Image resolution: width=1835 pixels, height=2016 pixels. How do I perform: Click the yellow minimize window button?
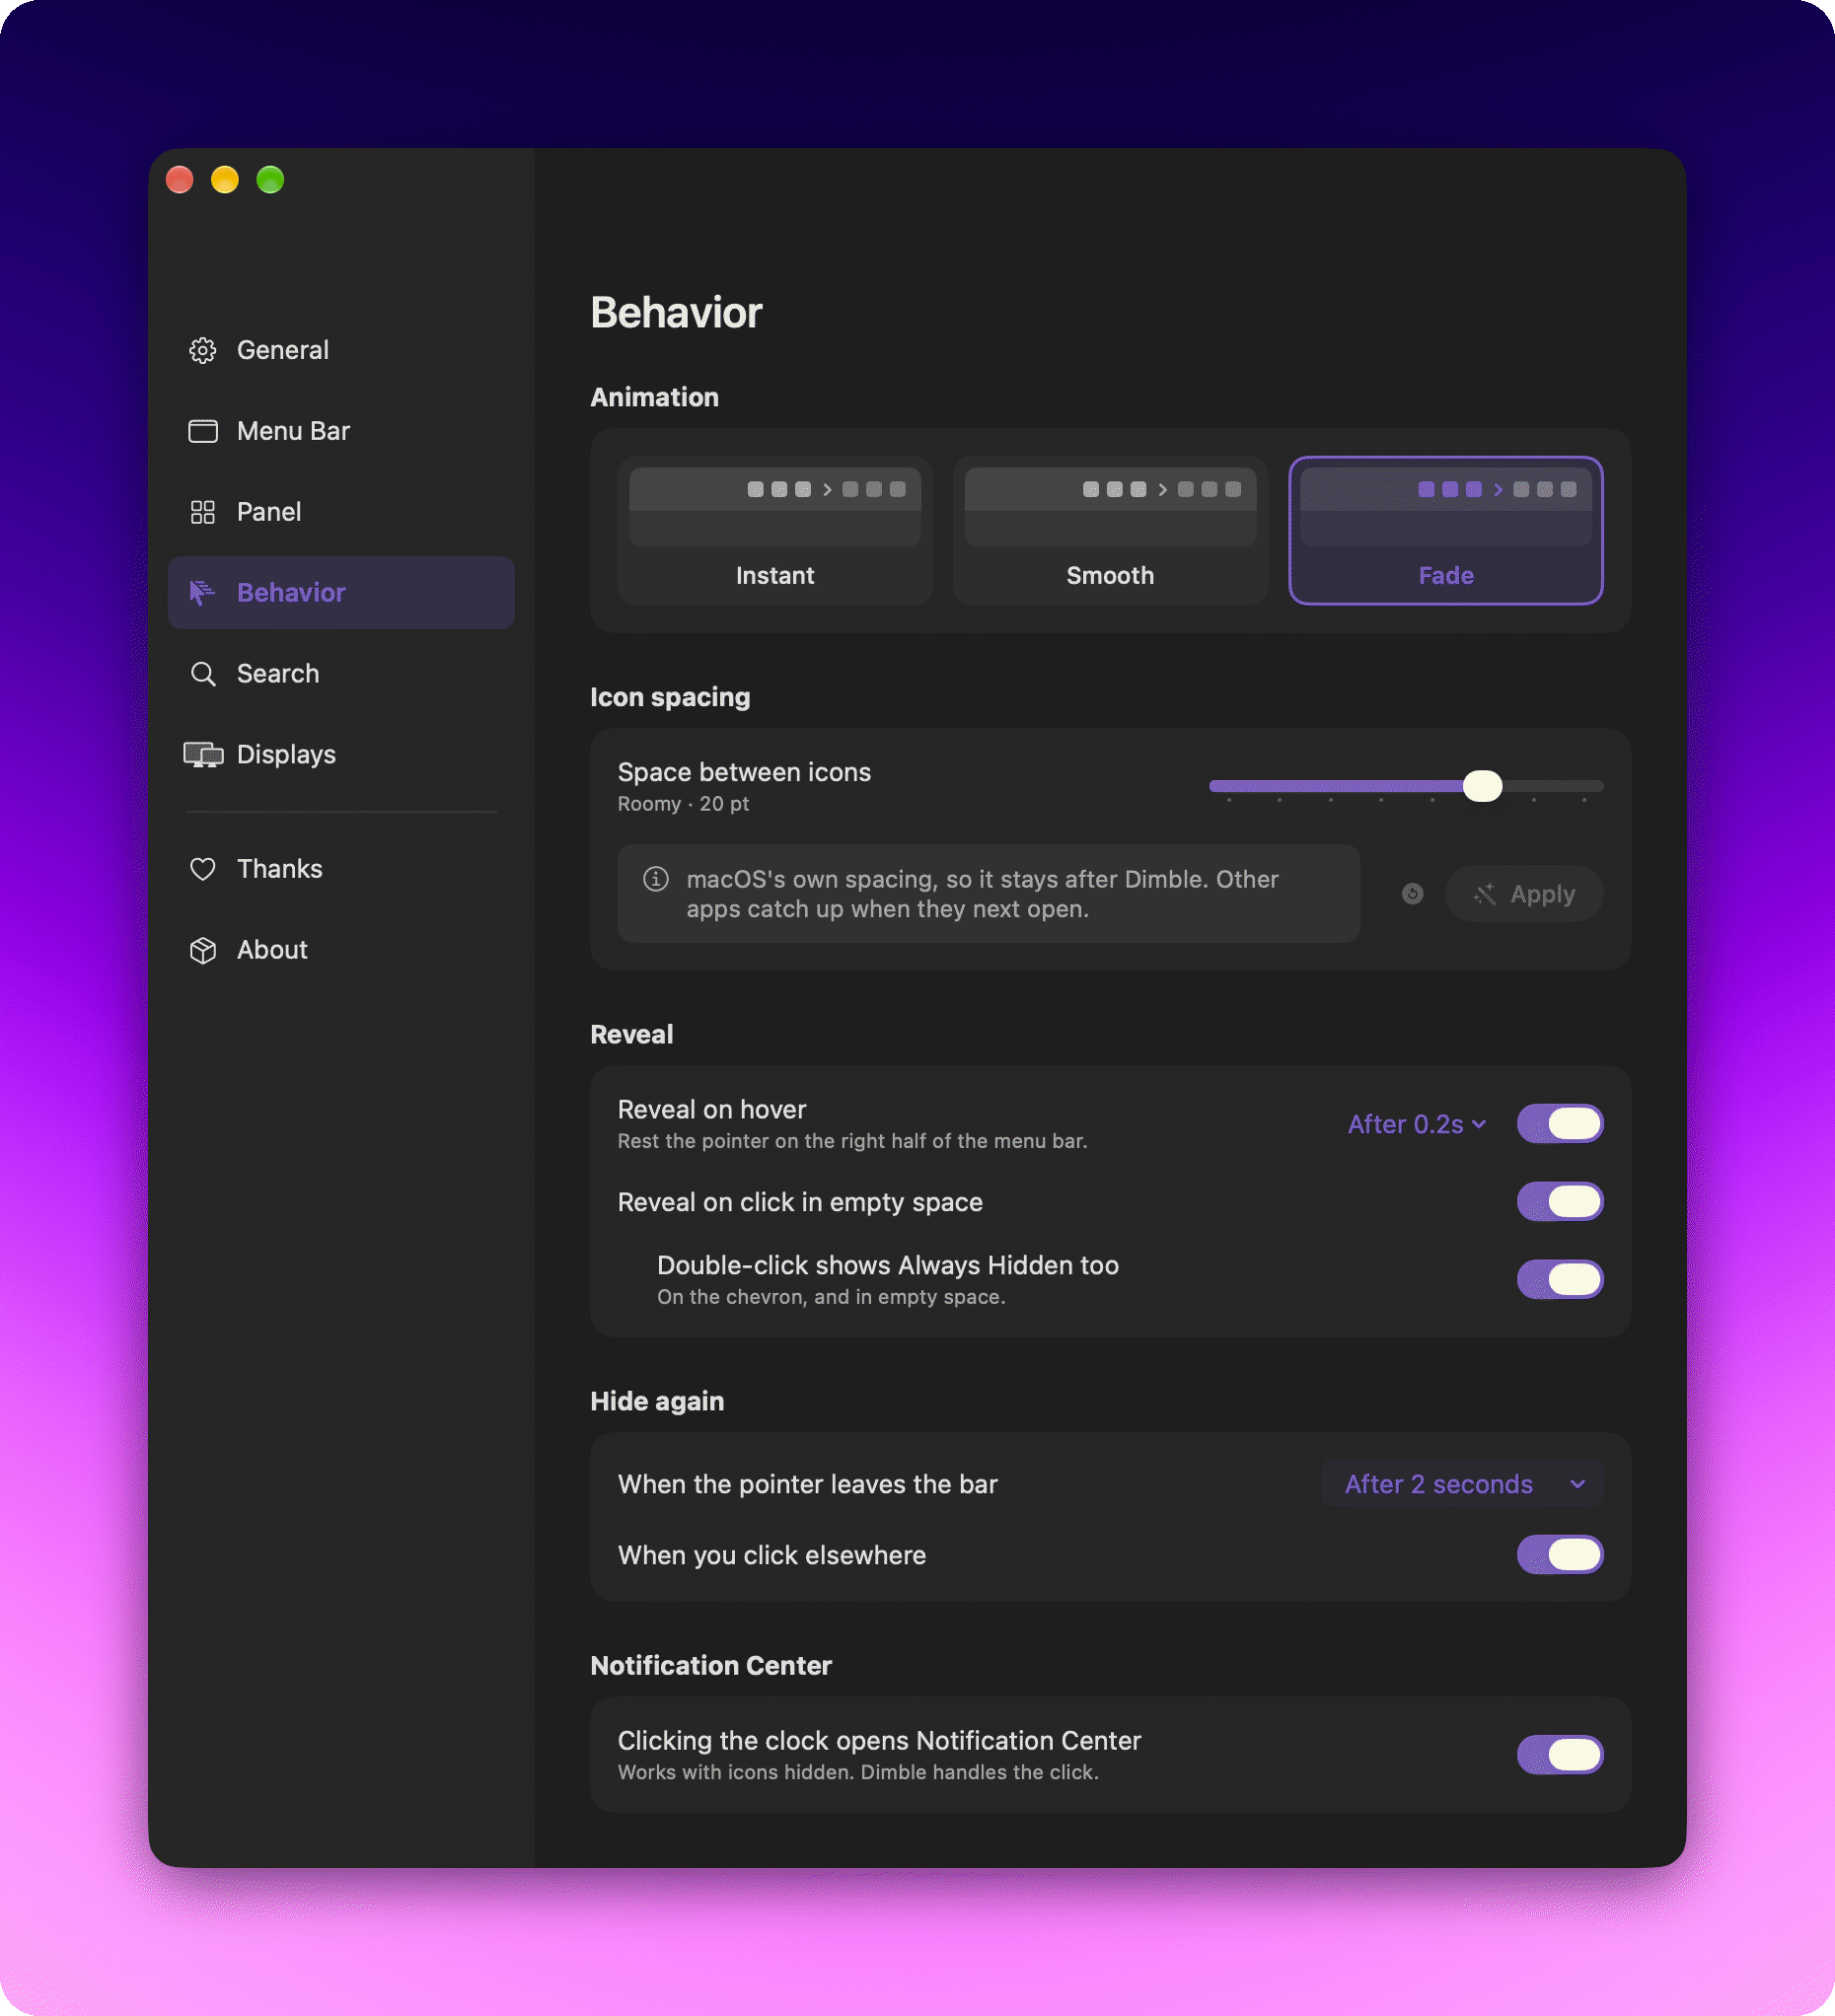pos(225,180)
